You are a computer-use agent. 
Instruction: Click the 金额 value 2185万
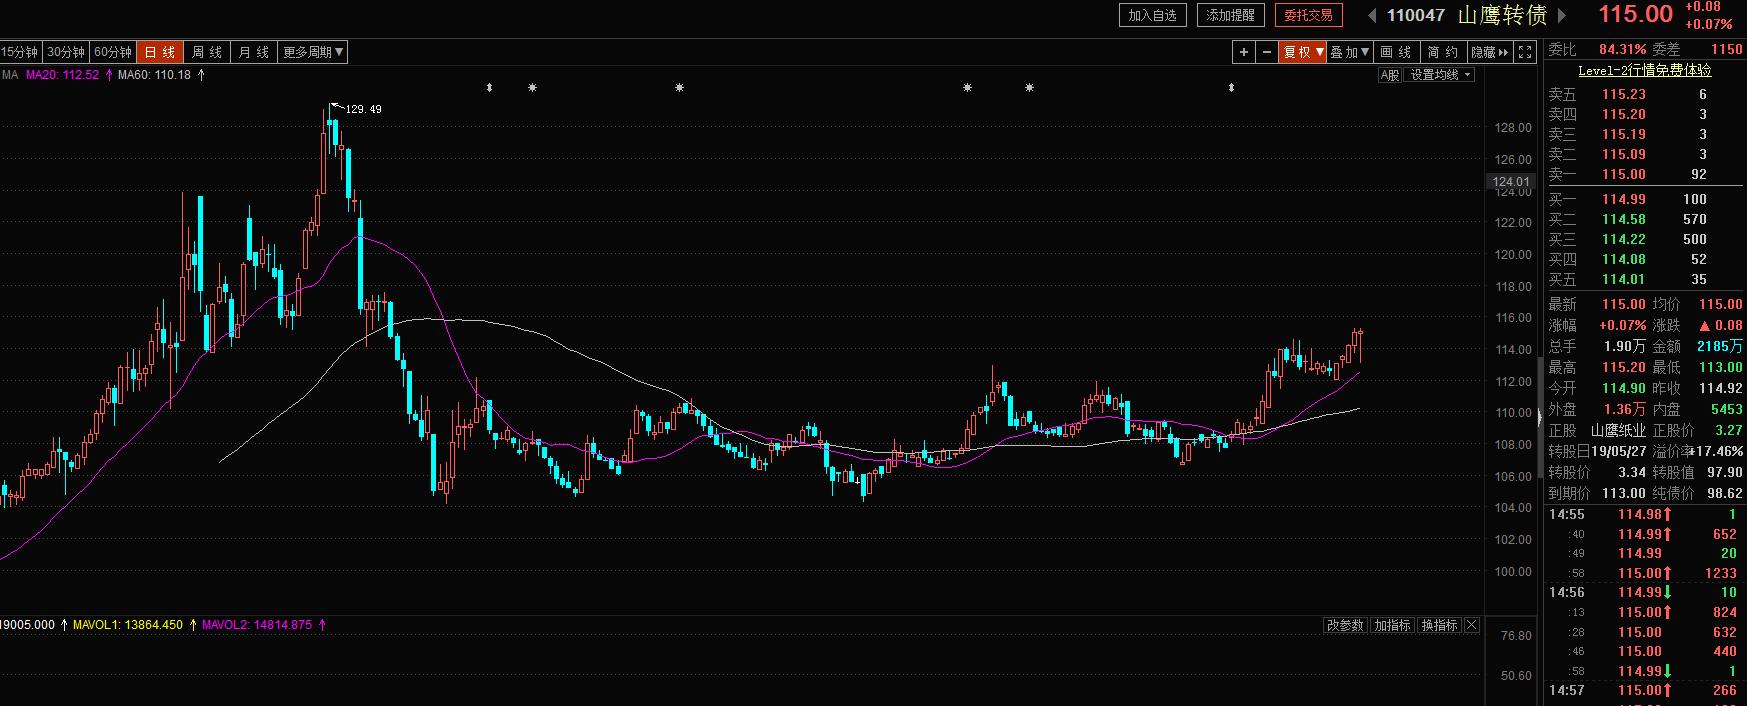1720,346
